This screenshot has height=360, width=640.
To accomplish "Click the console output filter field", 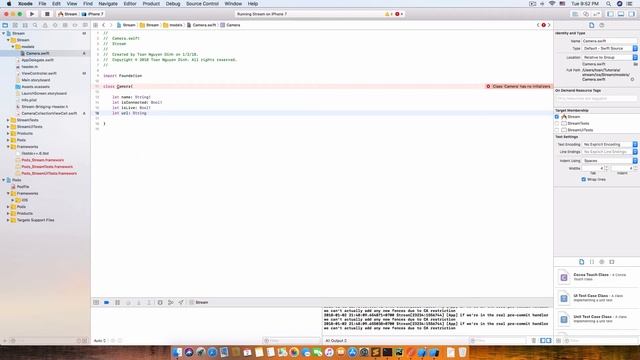I will pyautogui.click(x=497, y=340).
